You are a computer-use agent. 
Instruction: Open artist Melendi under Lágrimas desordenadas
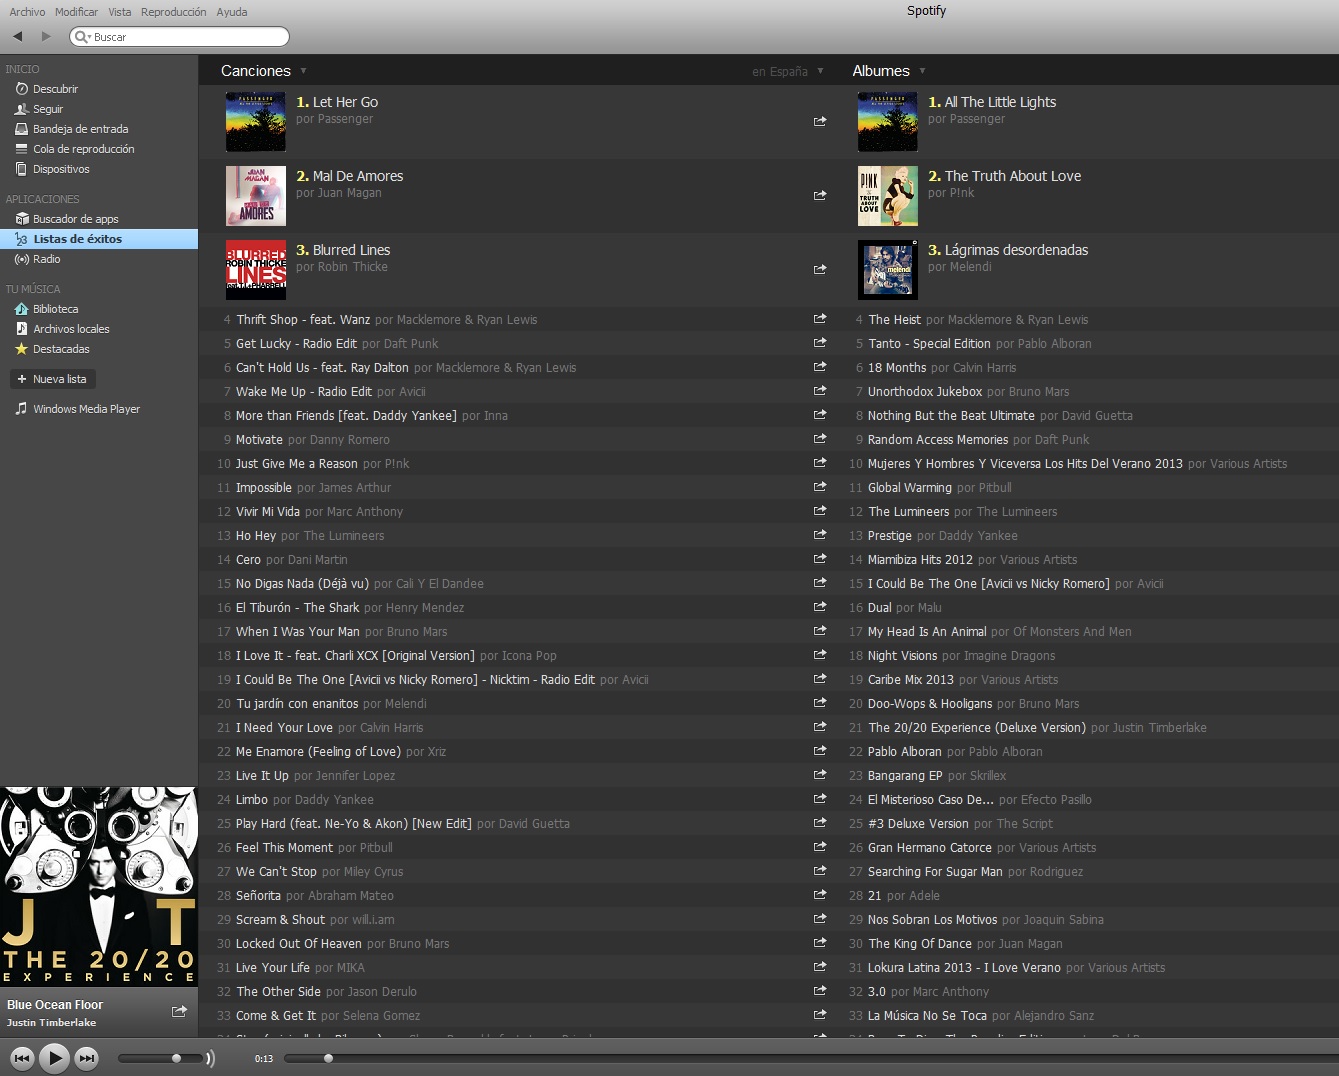coord(969,267)
